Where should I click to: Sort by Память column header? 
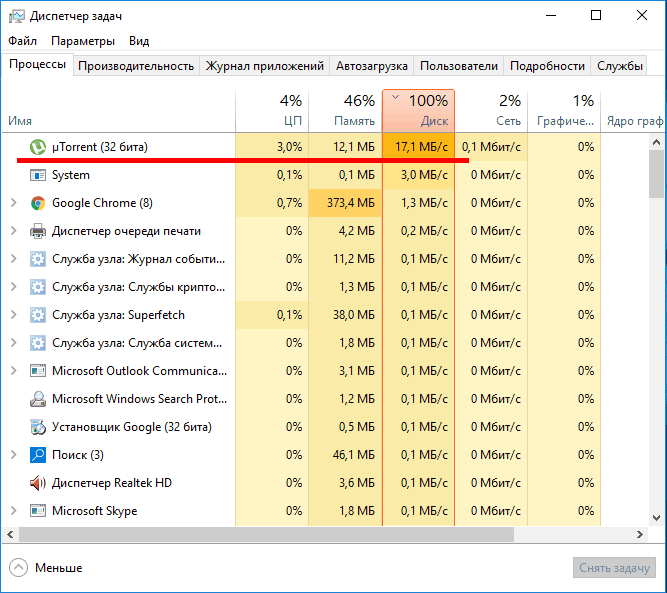(x=345, y=111)
